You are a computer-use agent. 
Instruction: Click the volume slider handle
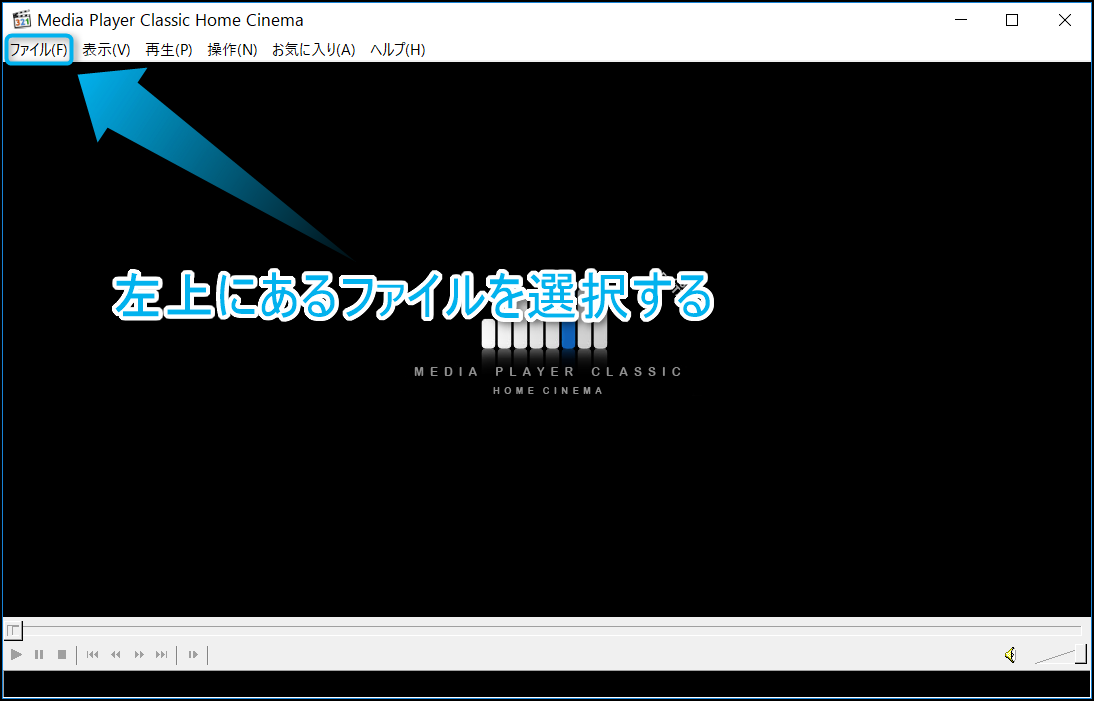point(1080,655)
